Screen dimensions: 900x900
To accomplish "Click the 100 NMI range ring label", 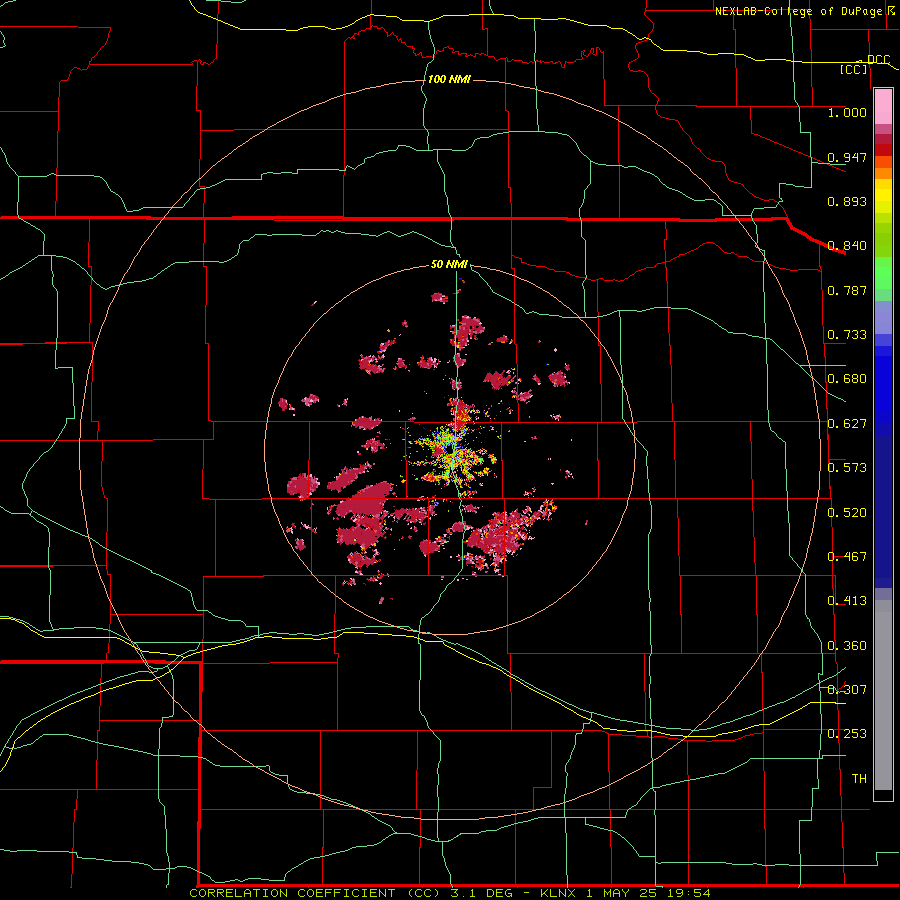I will tap(449, 79).
